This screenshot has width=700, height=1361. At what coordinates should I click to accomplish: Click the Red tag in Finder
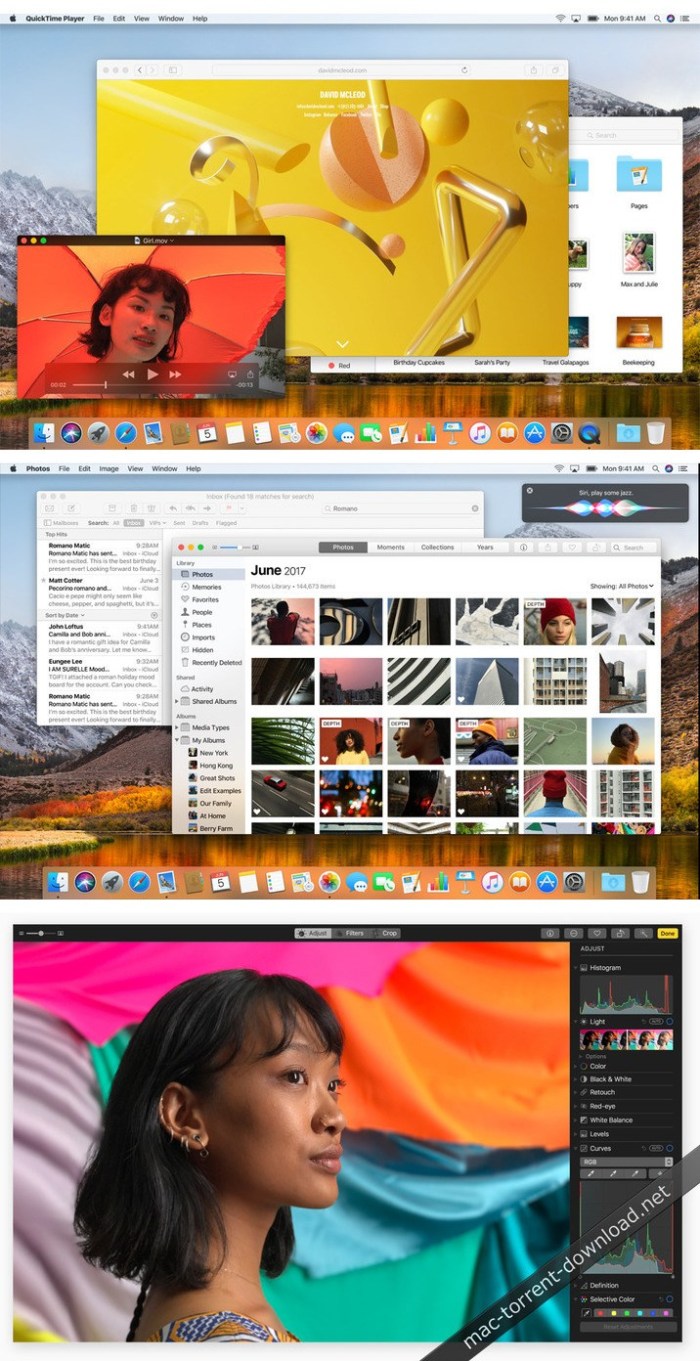(x=338, y=365)
